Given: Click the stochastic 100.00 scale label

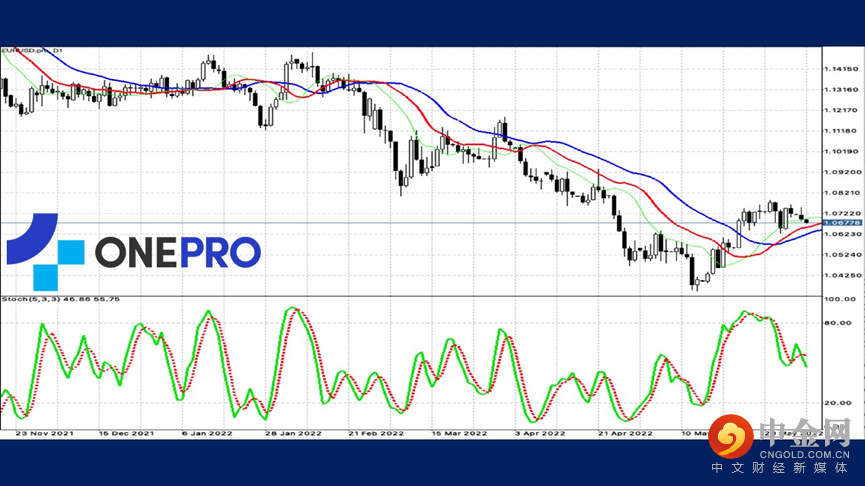Looking at the screenshot, I should click(840, 299).
